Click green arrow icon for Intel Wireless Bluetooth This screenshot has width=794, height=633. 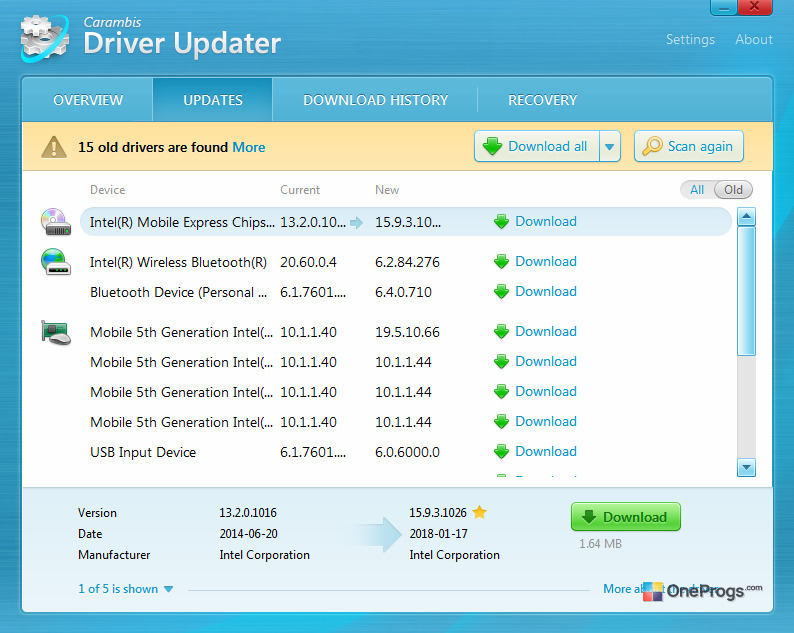pyautogui.click(x=501, y=261)
